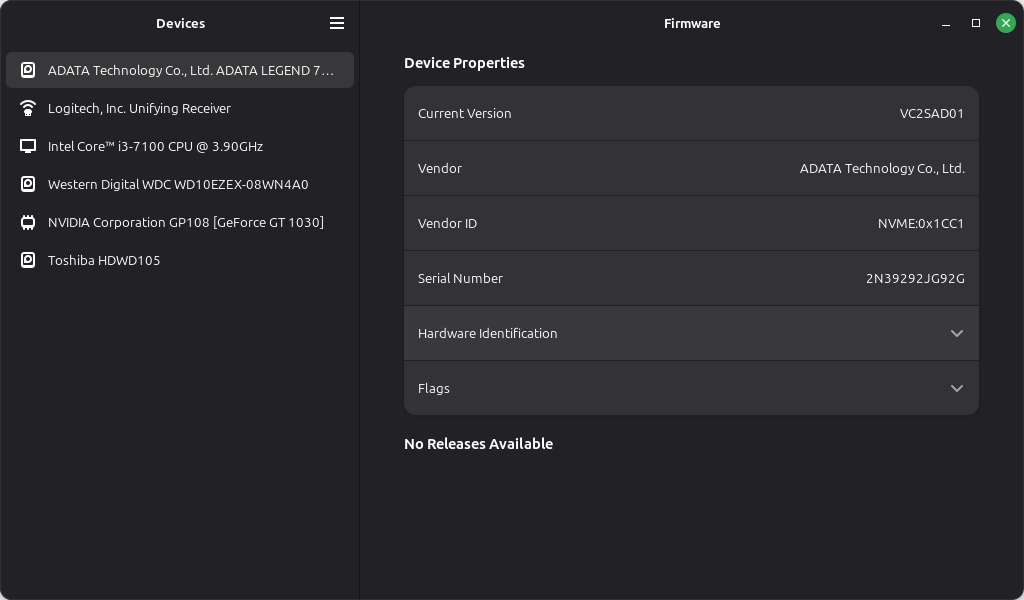Select Intel Core i3-7100 CPU entry
Screen dimensions: 1024x600
pos(155,146)
